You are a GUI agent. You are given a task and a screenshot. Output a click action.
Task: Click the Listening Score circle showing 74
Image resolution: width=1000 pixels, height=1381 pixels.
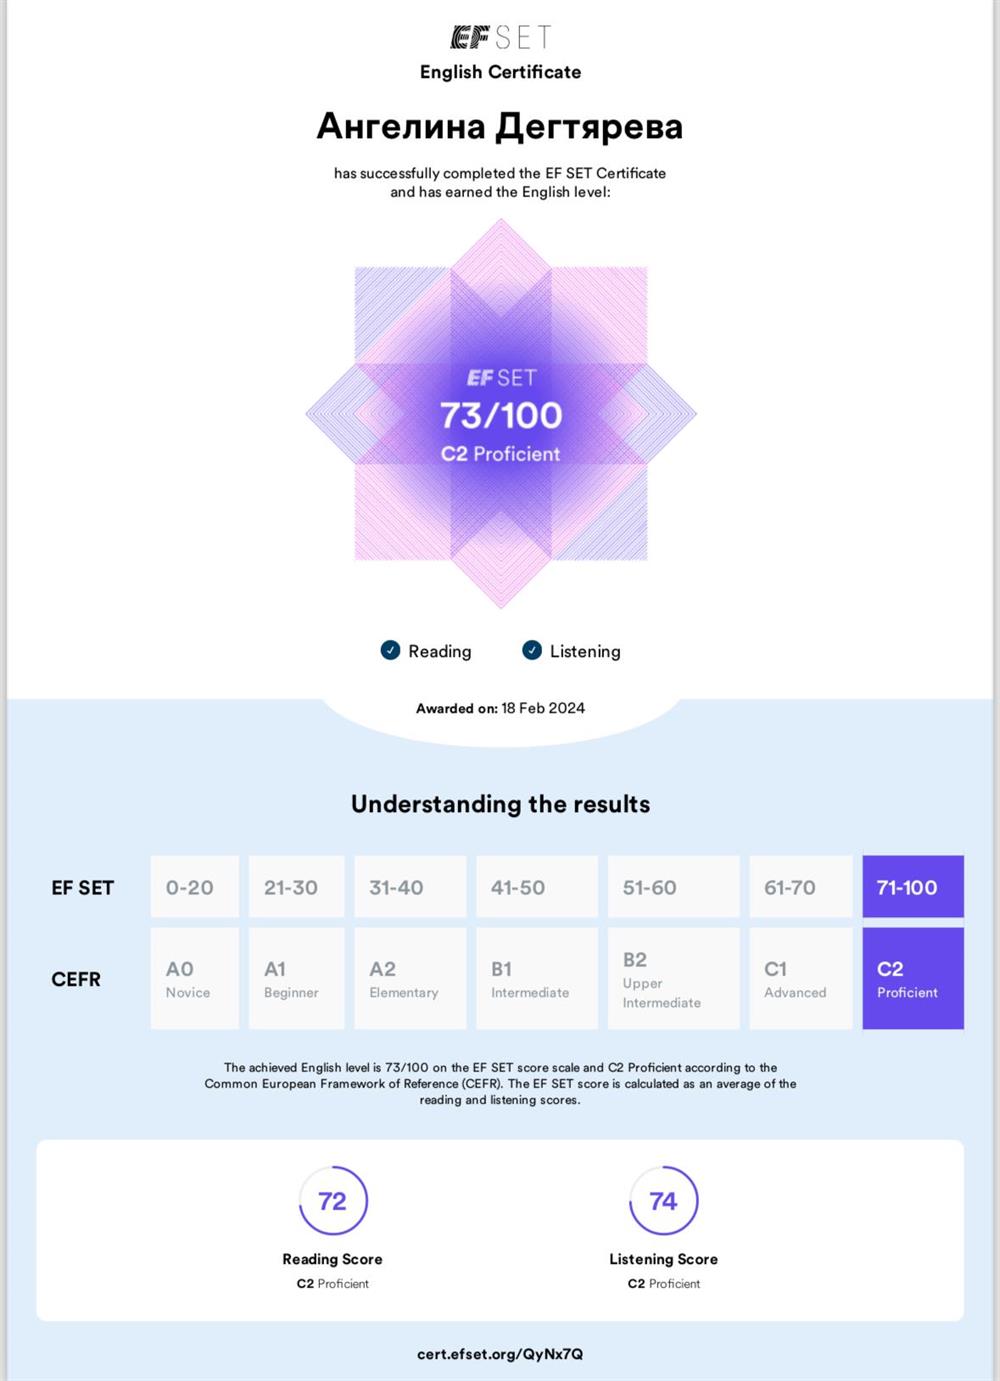point(664,1200)
